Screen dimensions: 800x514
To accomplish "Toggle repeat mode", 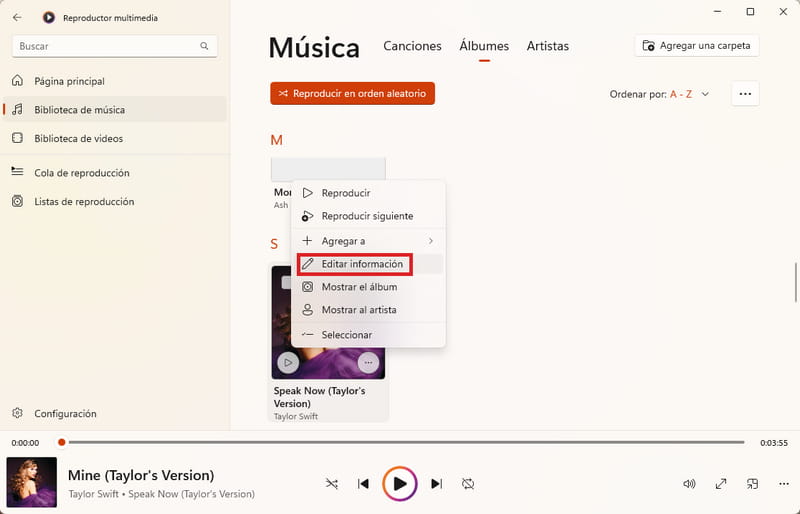I will [x=468, y=483].
